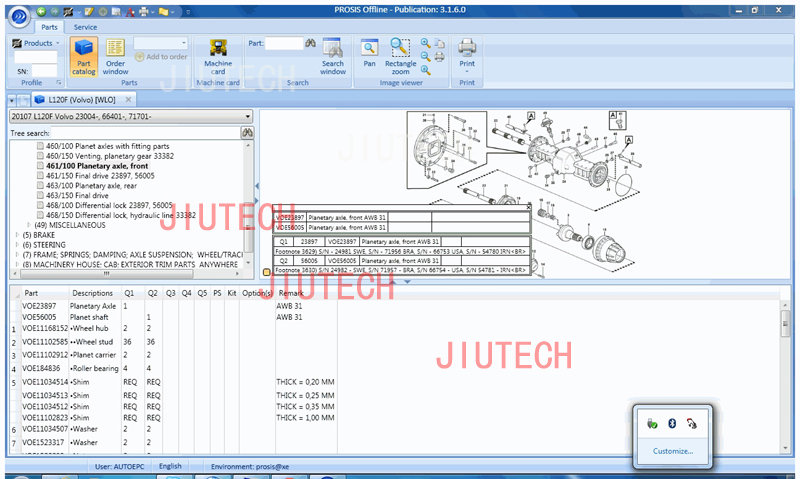The width and height of the screenshot is (800, 479).
Task: Click into the Tree search field
Action: [145, 133]
